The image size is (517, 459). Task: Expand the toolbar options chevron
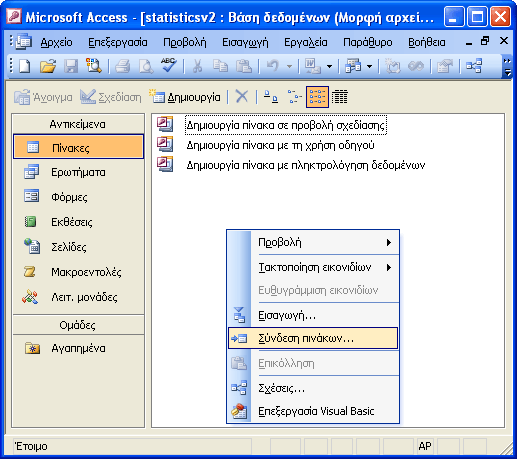[x=507, y=66]
